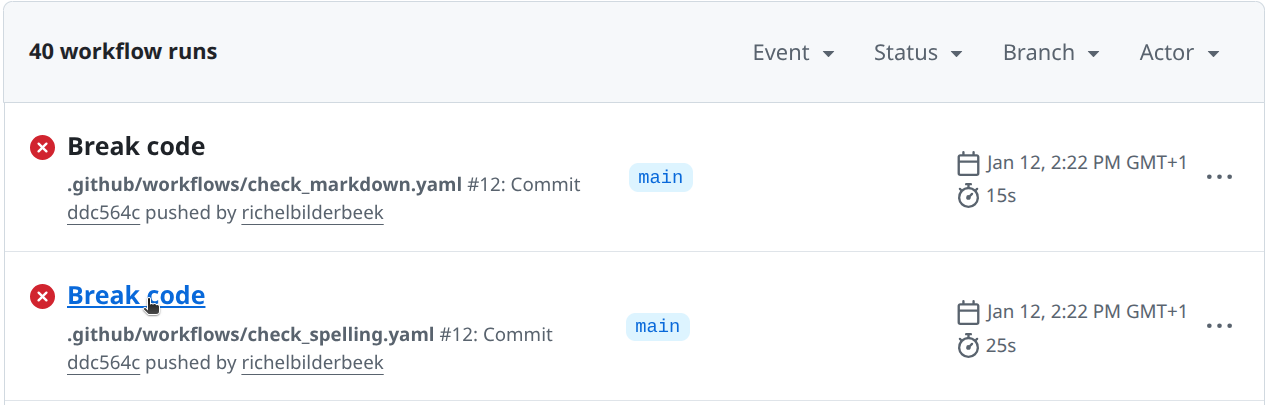Open commit ddc564c in check_spelling row
The width and height of the screenshot is (1271, 405).
pyautogui.click(x=103, y=362)
